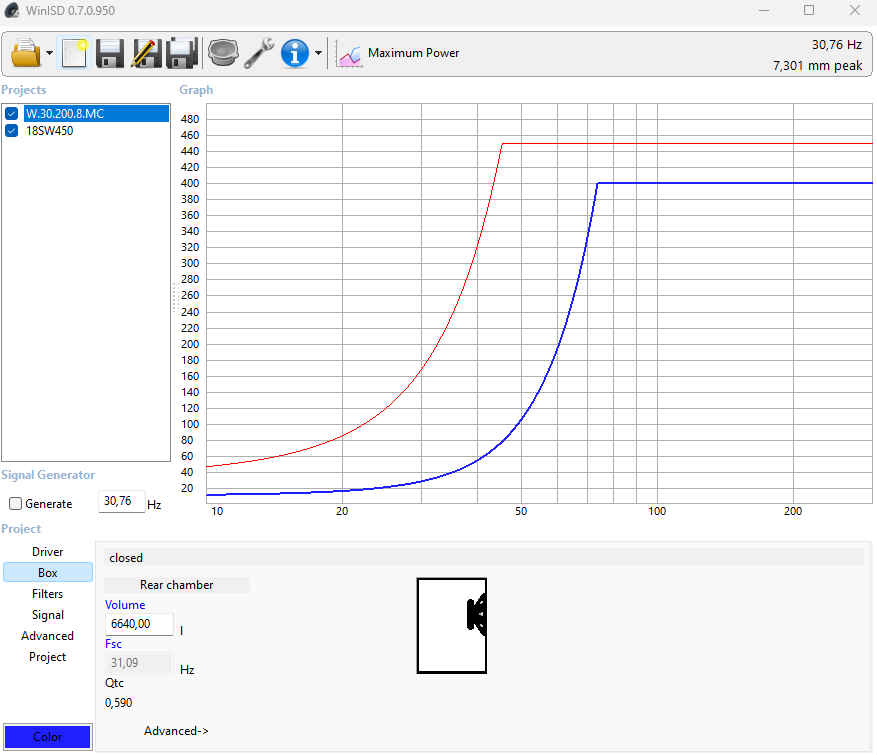Click the Fsc label link
The height and width of the screenshot is (755, 877).
[114, 644]
